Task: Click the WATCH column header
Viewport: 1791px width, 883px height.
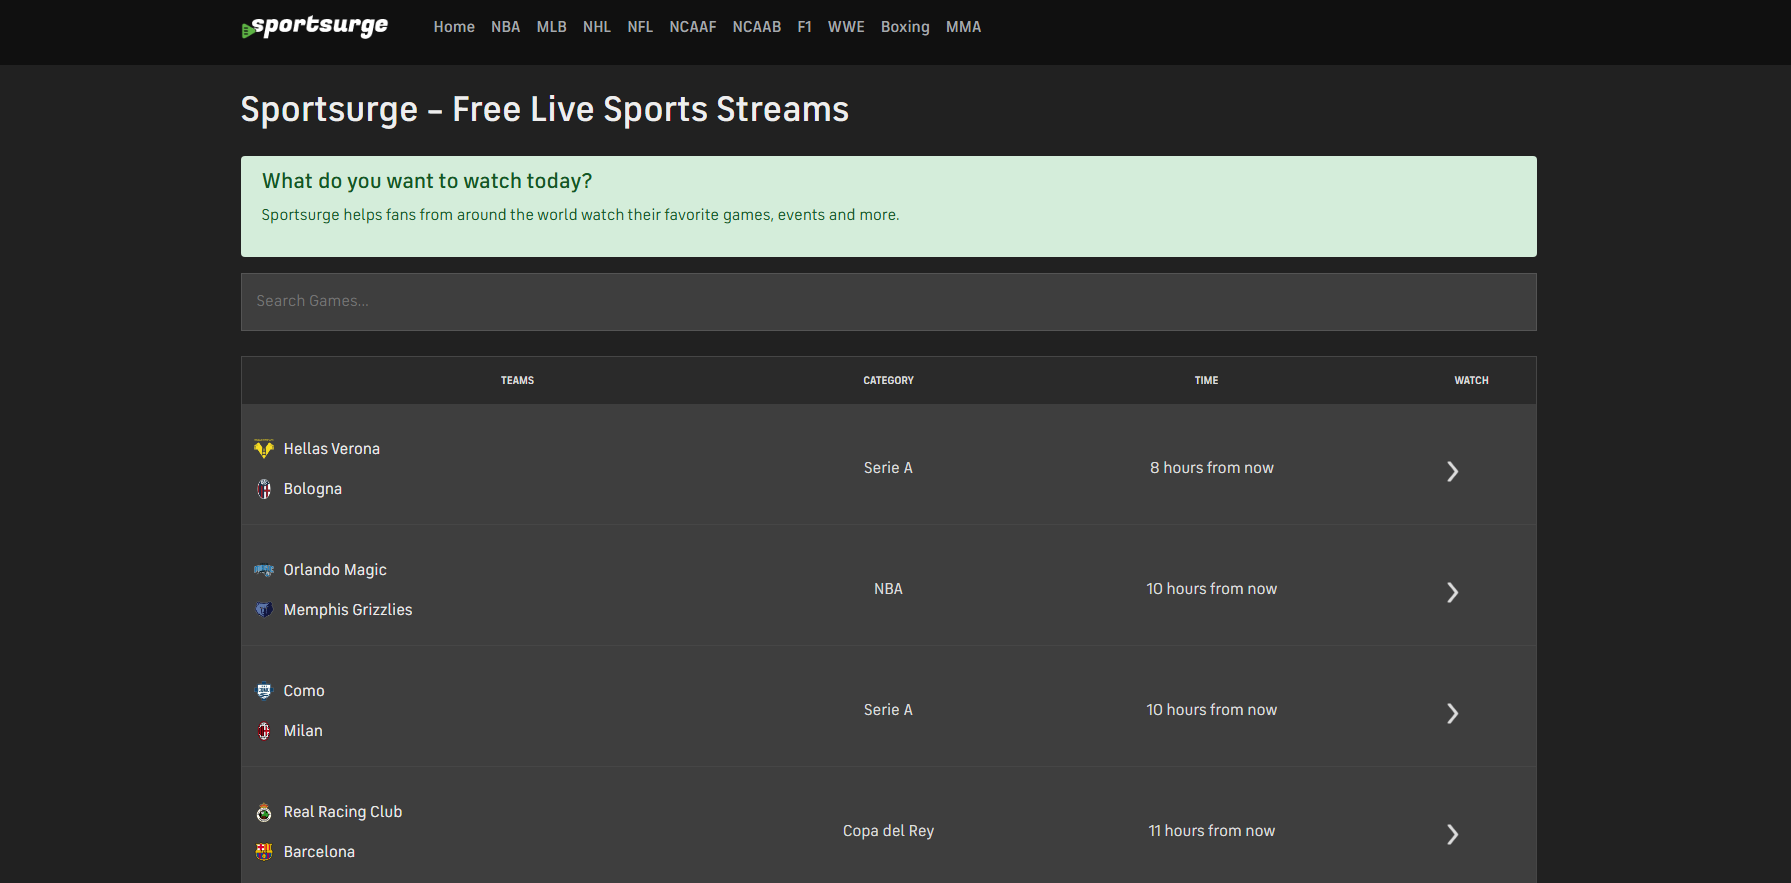Action: click(x=1472, y=380)
